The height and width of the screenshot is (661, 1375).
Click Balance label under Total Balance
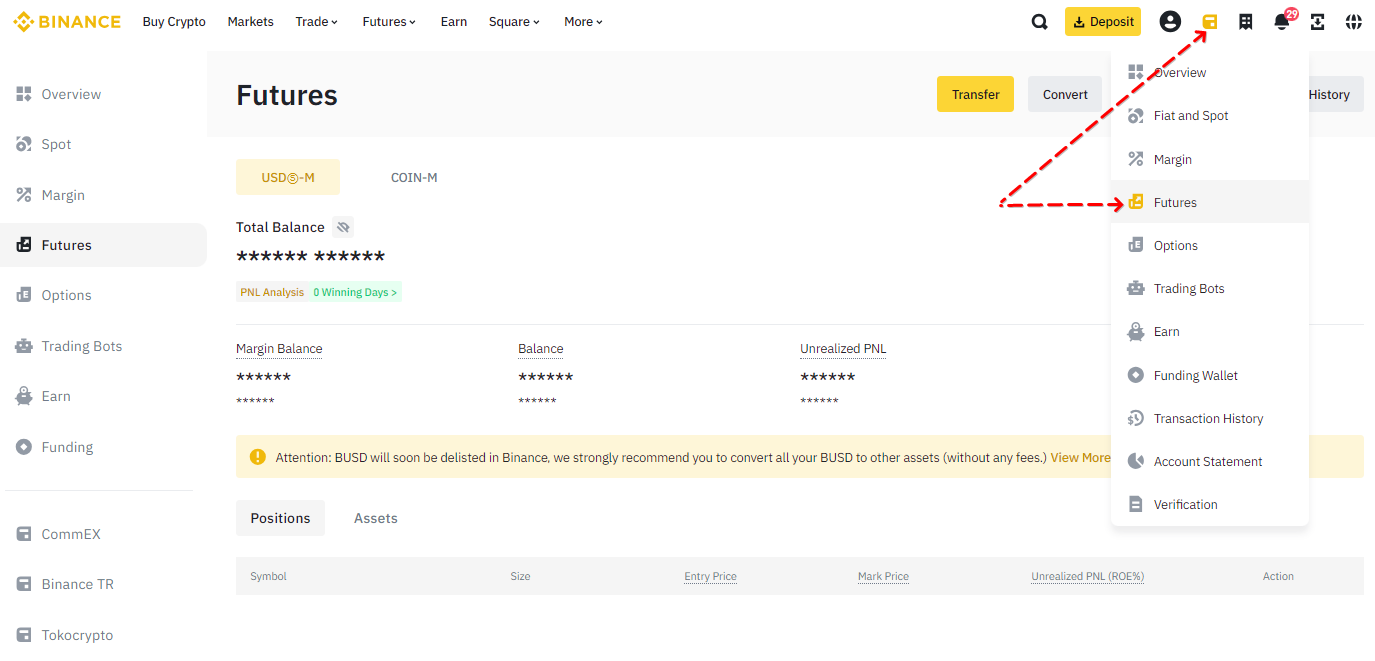[x=541, y=349]
